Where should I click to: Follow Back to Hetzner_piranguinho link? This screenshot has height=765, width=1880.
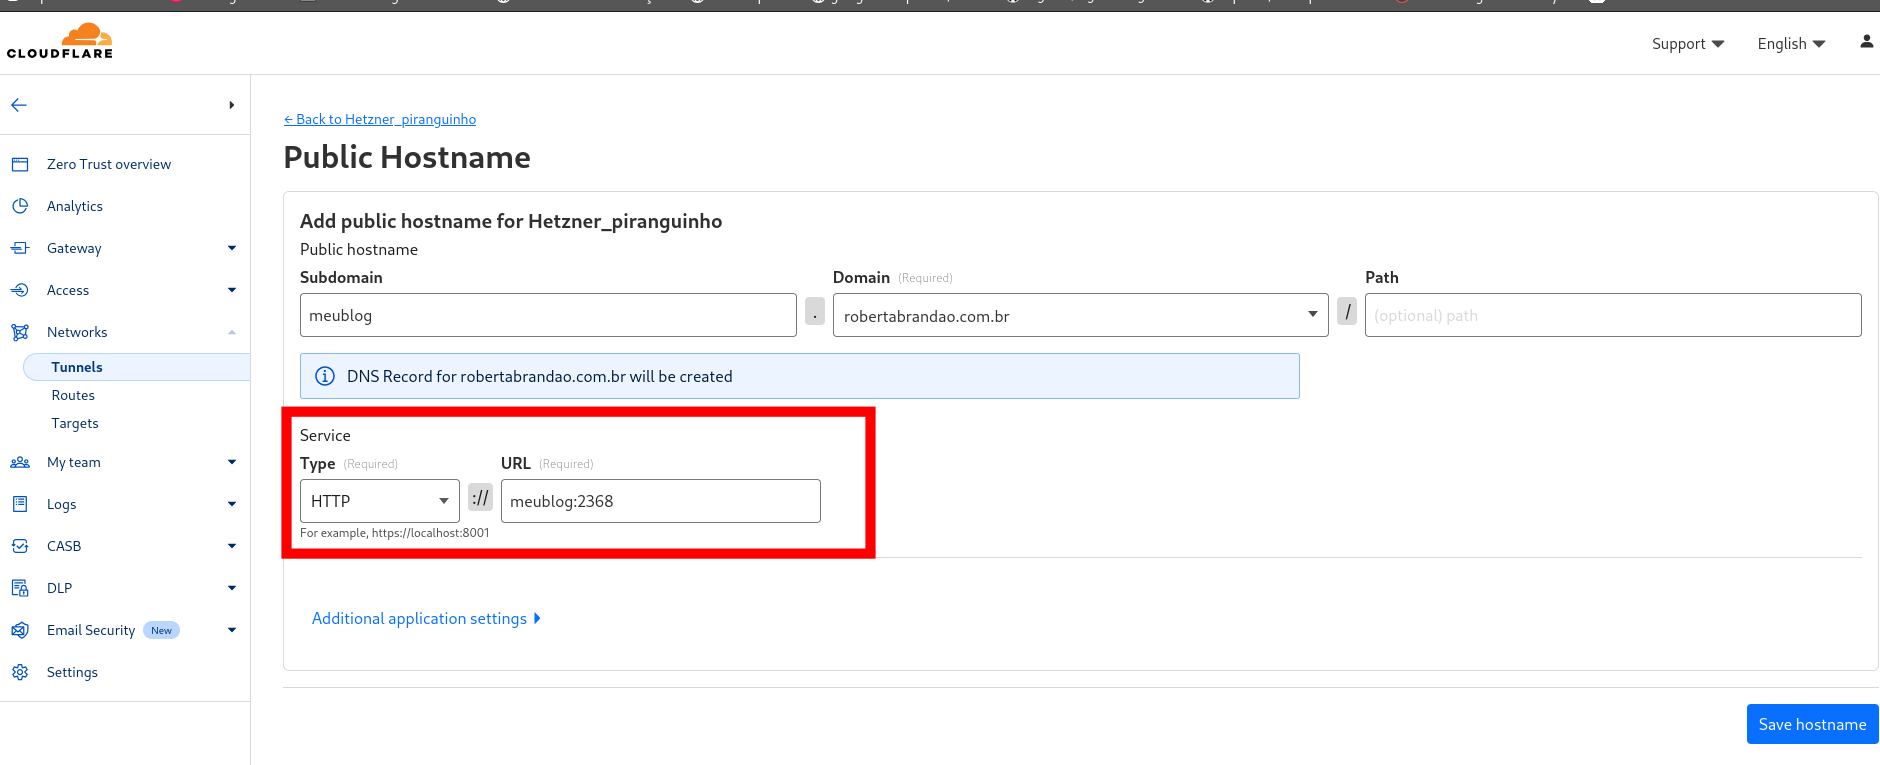coord(380,119)
